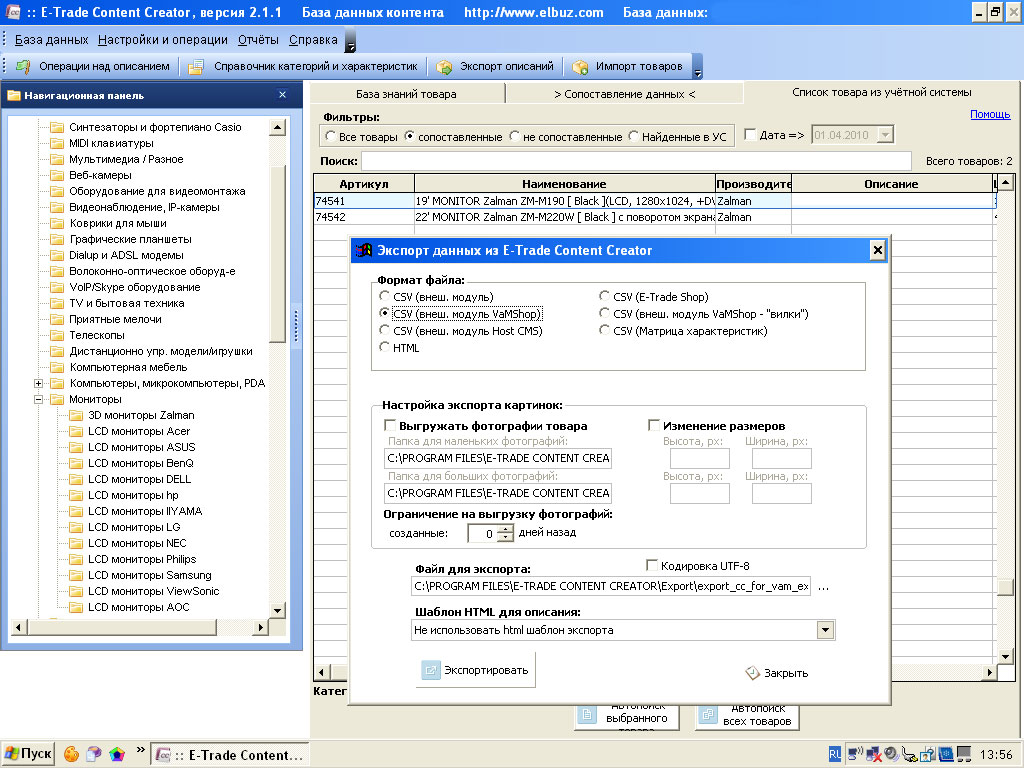Click the Экспортировать button
Image resolution: width=1024 pixels, height=768 pixels.
pos(475,670)
